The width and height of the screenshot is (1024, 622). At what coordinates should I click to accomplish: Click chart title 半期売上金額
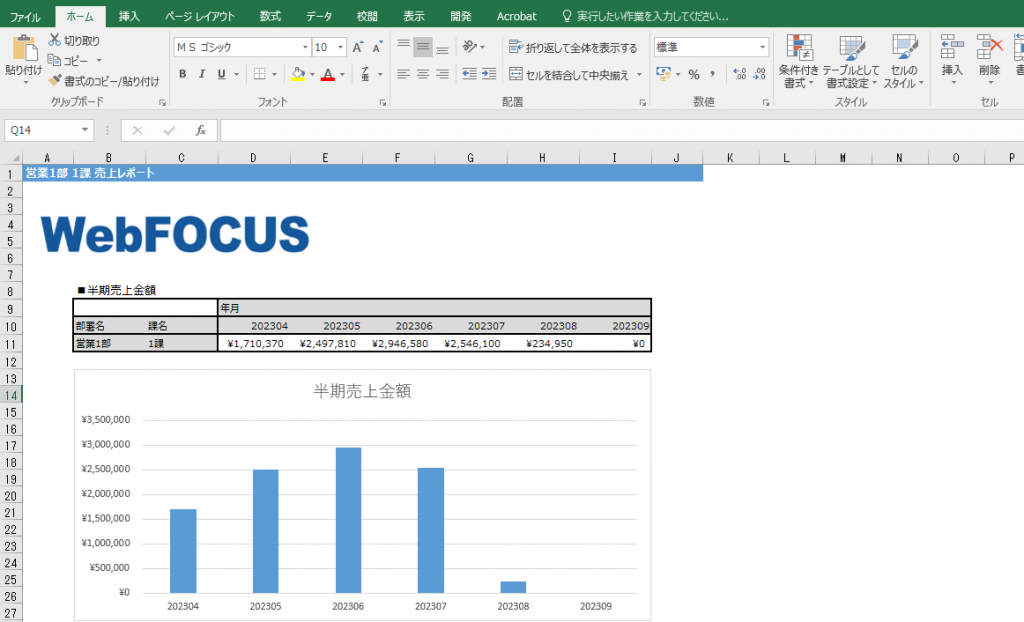coord(362,391)
